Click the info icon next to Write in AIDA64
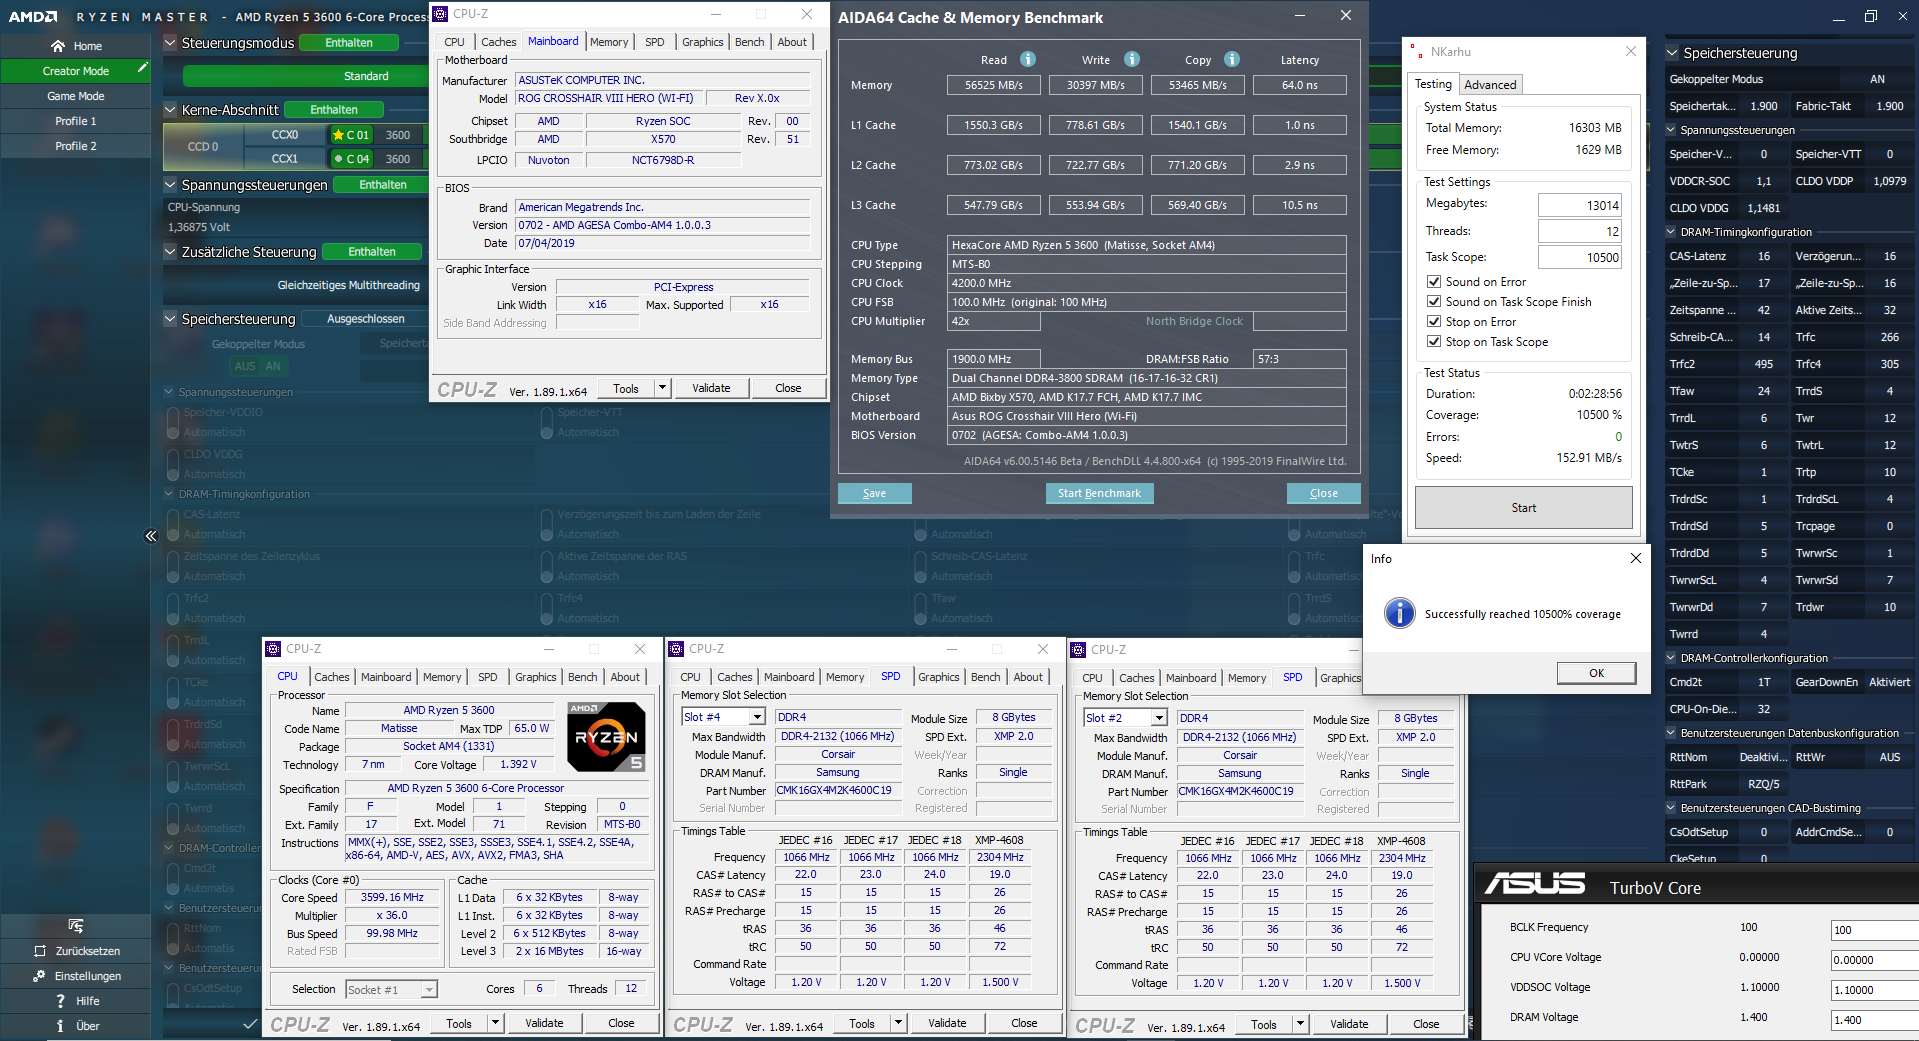This screenshot has width=1919, height=1041. click(1132, 59)
